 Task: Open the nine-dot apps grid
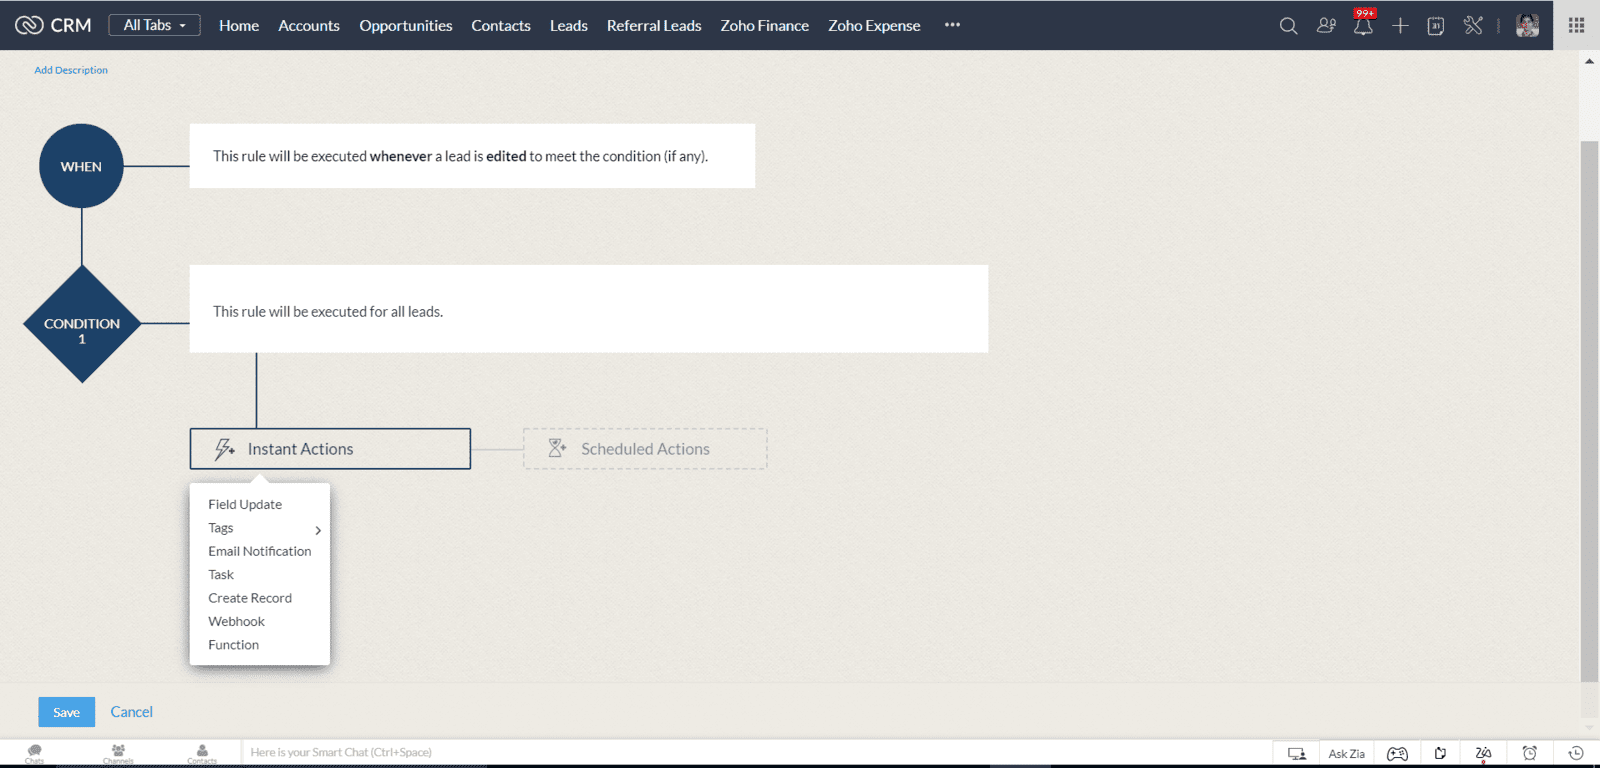[x=1577, y=26]
